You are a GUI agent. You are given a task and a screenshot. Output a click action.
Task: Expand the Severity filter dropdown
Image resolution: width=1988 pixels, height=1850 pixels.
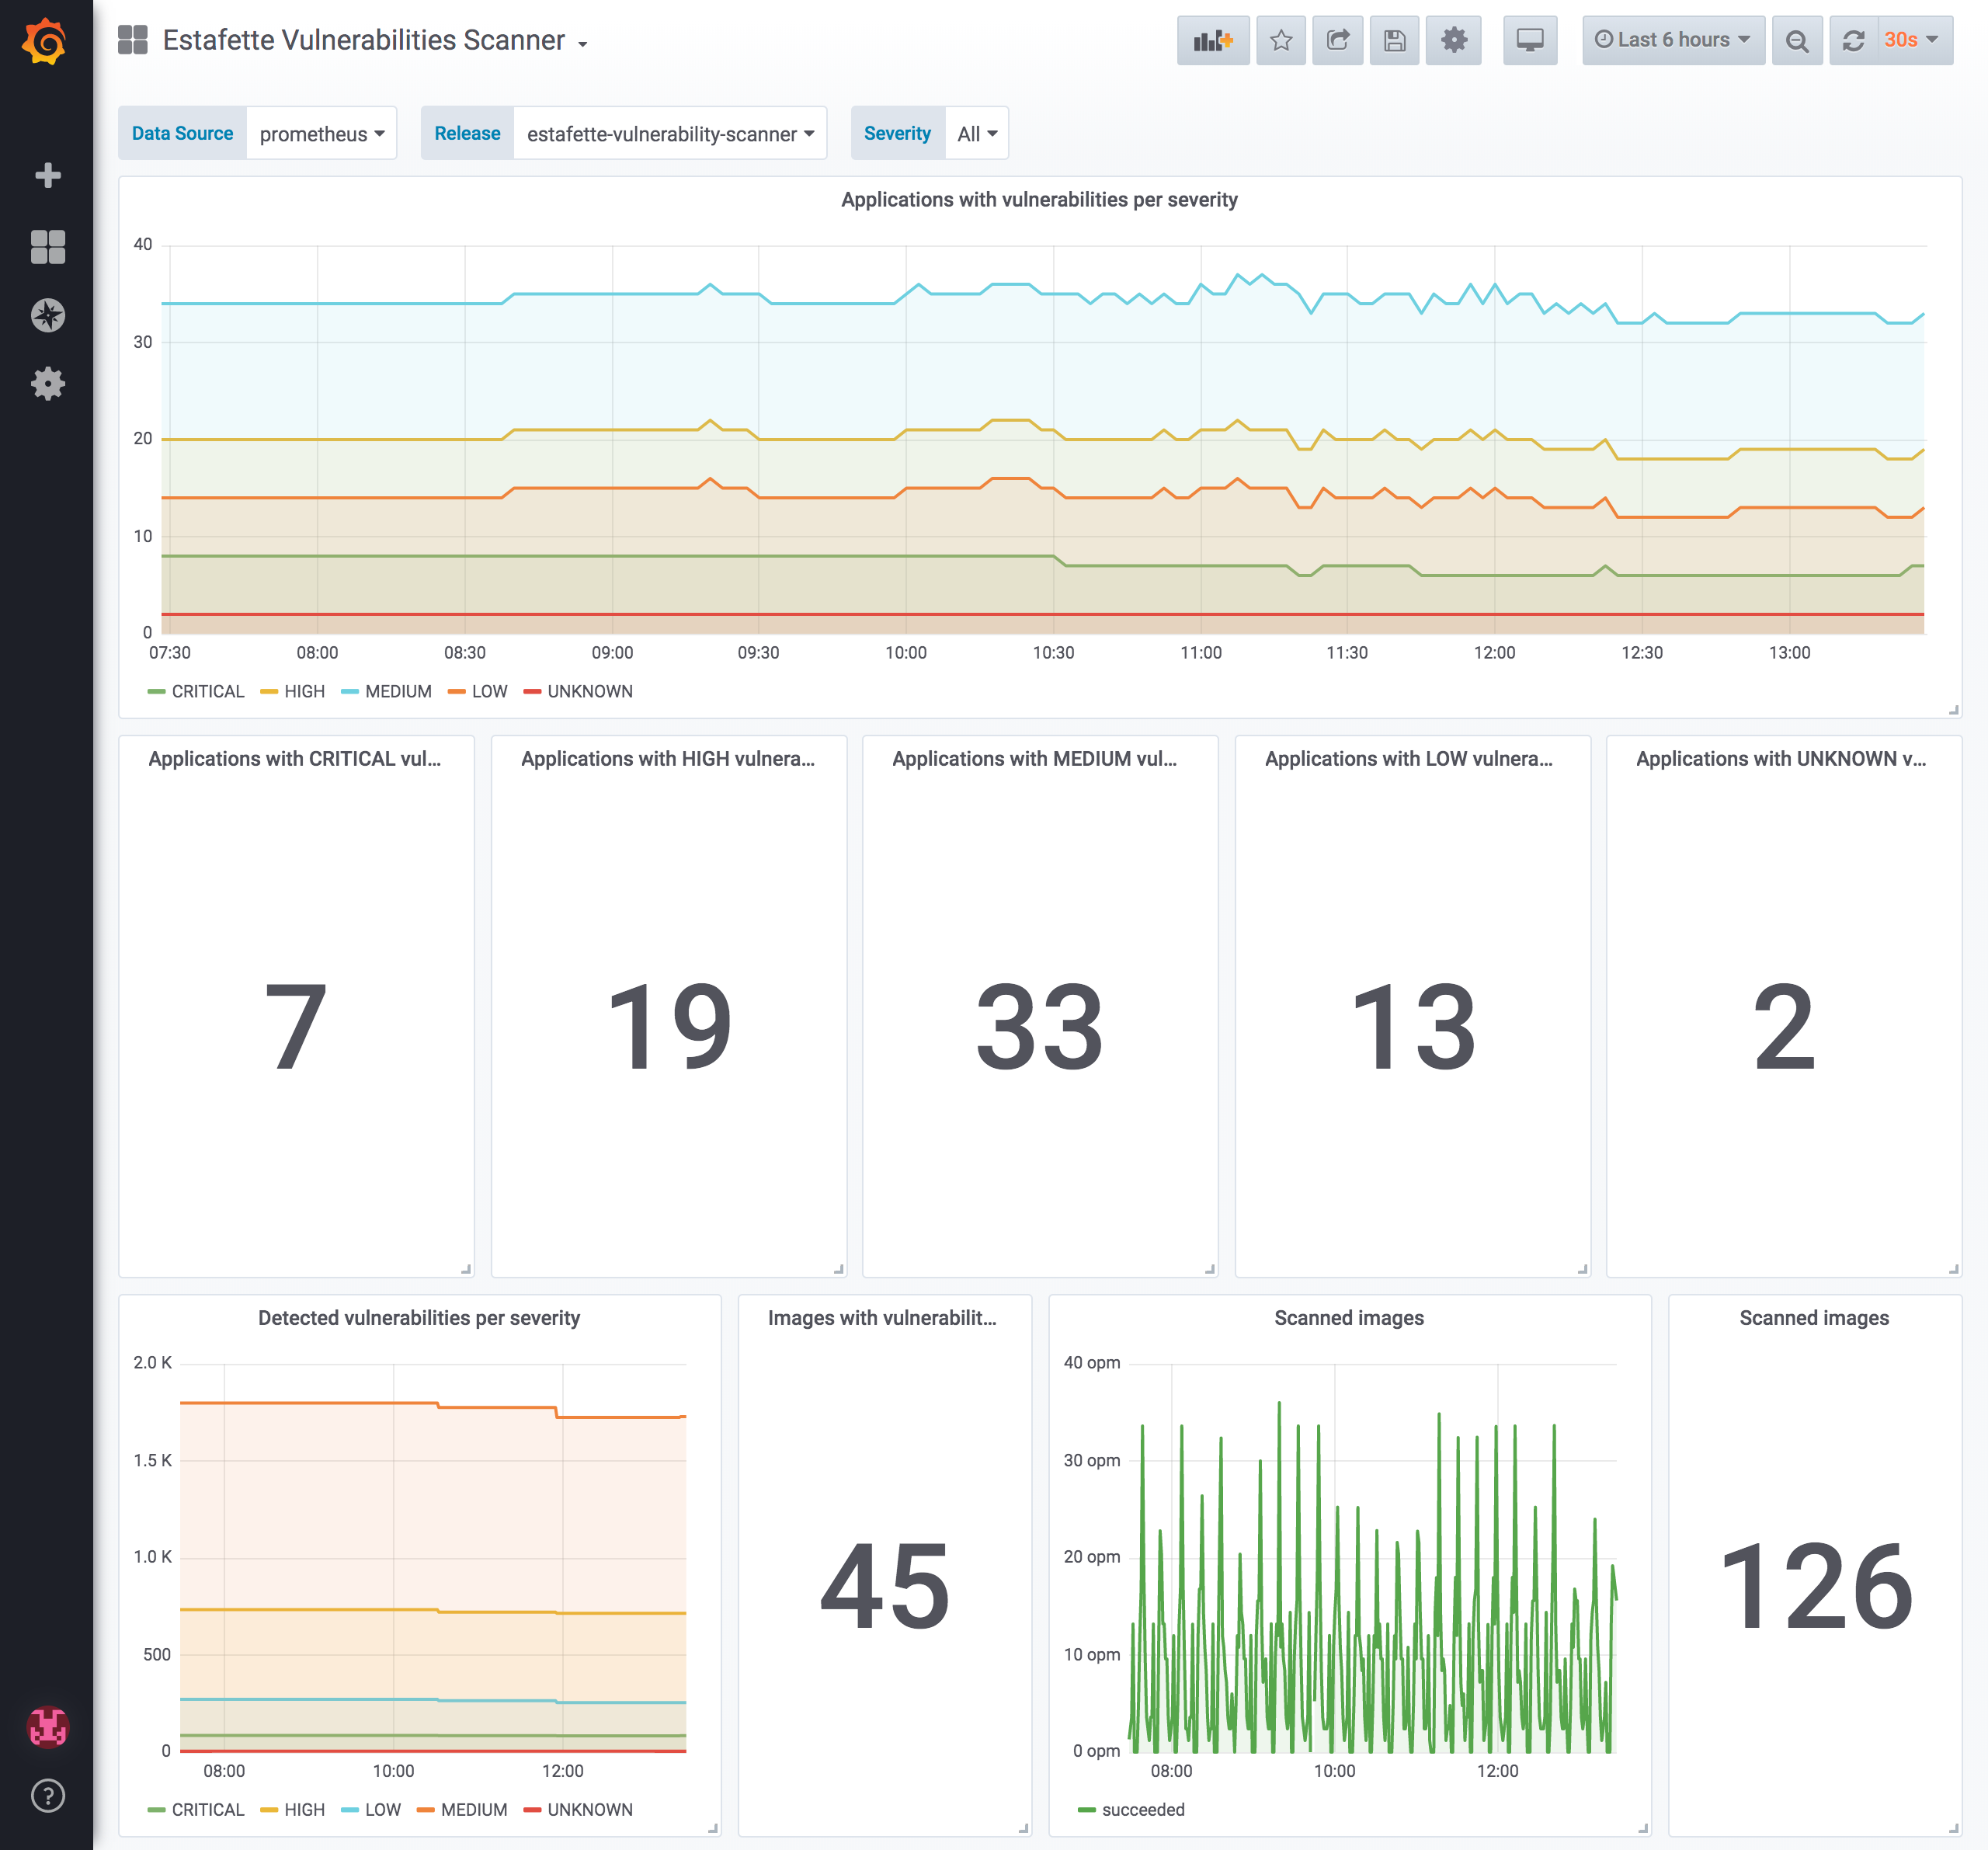point(977,132)
